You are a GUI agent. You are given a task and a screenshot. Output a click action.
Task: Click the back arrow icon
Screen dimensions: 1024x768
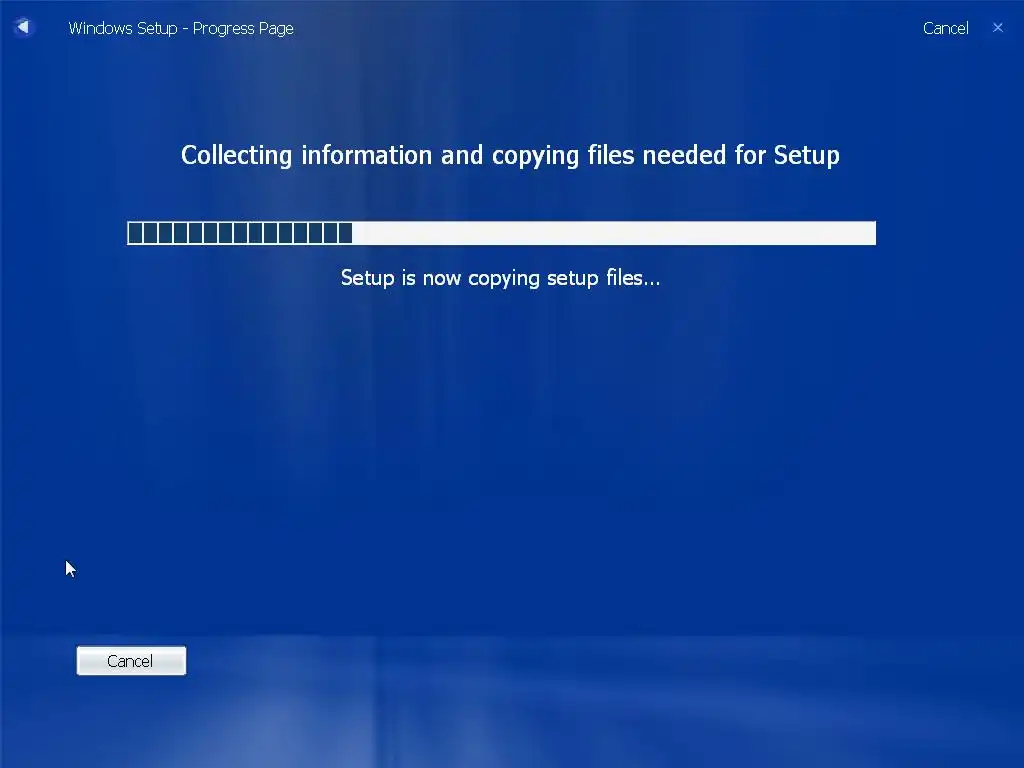click(x=23, y=27)
